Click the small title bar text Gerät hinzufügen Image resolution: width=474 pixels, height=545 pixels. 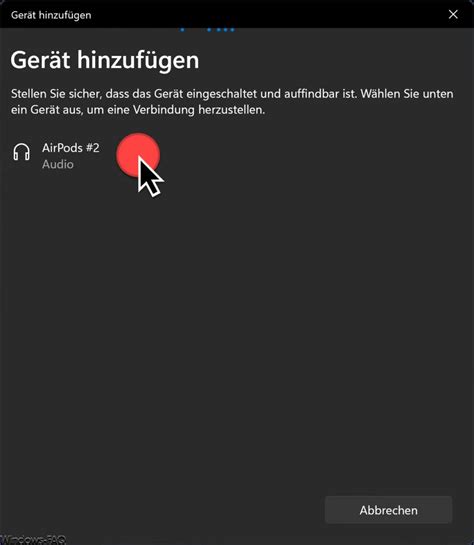51,15
